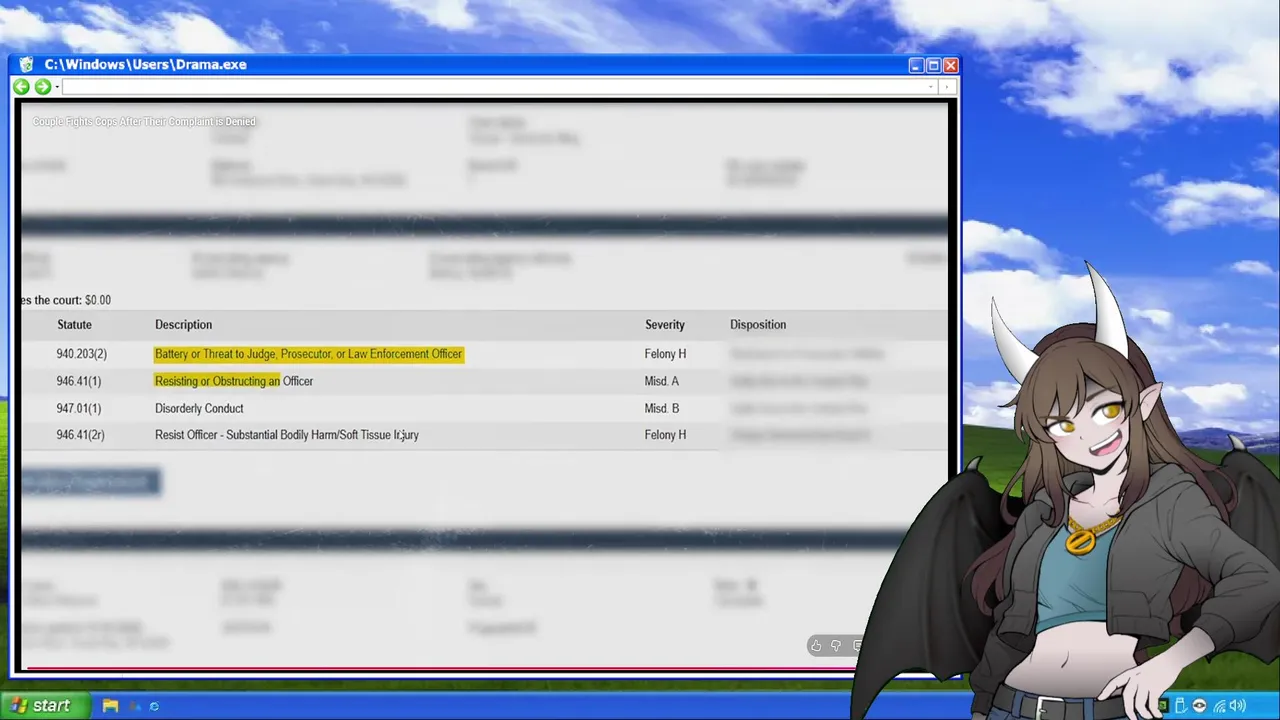Go forward with the green forward arrow

tap(42, 87)
